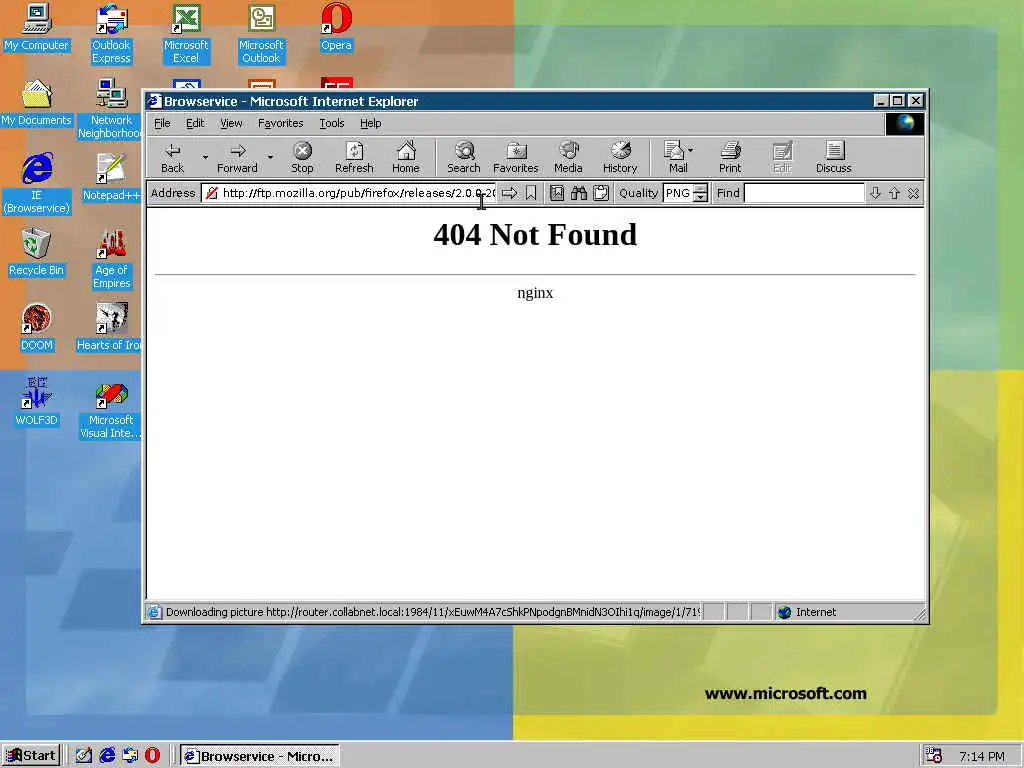Screen dimensions: 1024x768
Task: Click the picture icon in the Browservice bar
Action: coord(556,193)
